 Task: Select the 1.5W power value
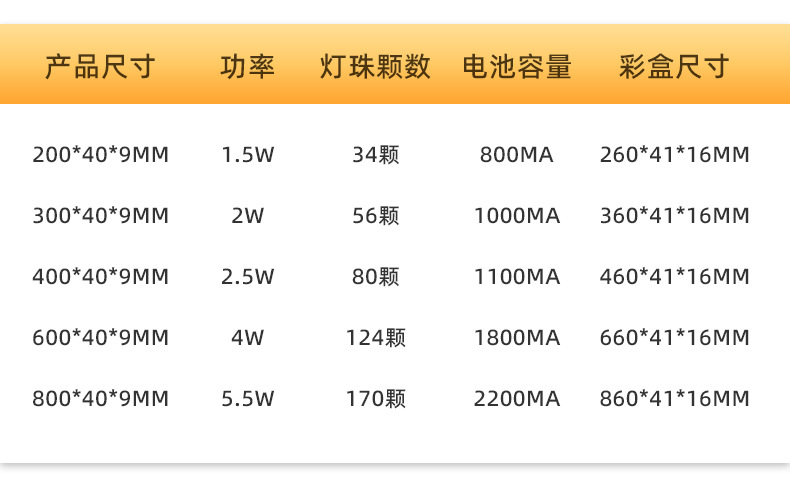pyautogui.click(x=247, y=155)
